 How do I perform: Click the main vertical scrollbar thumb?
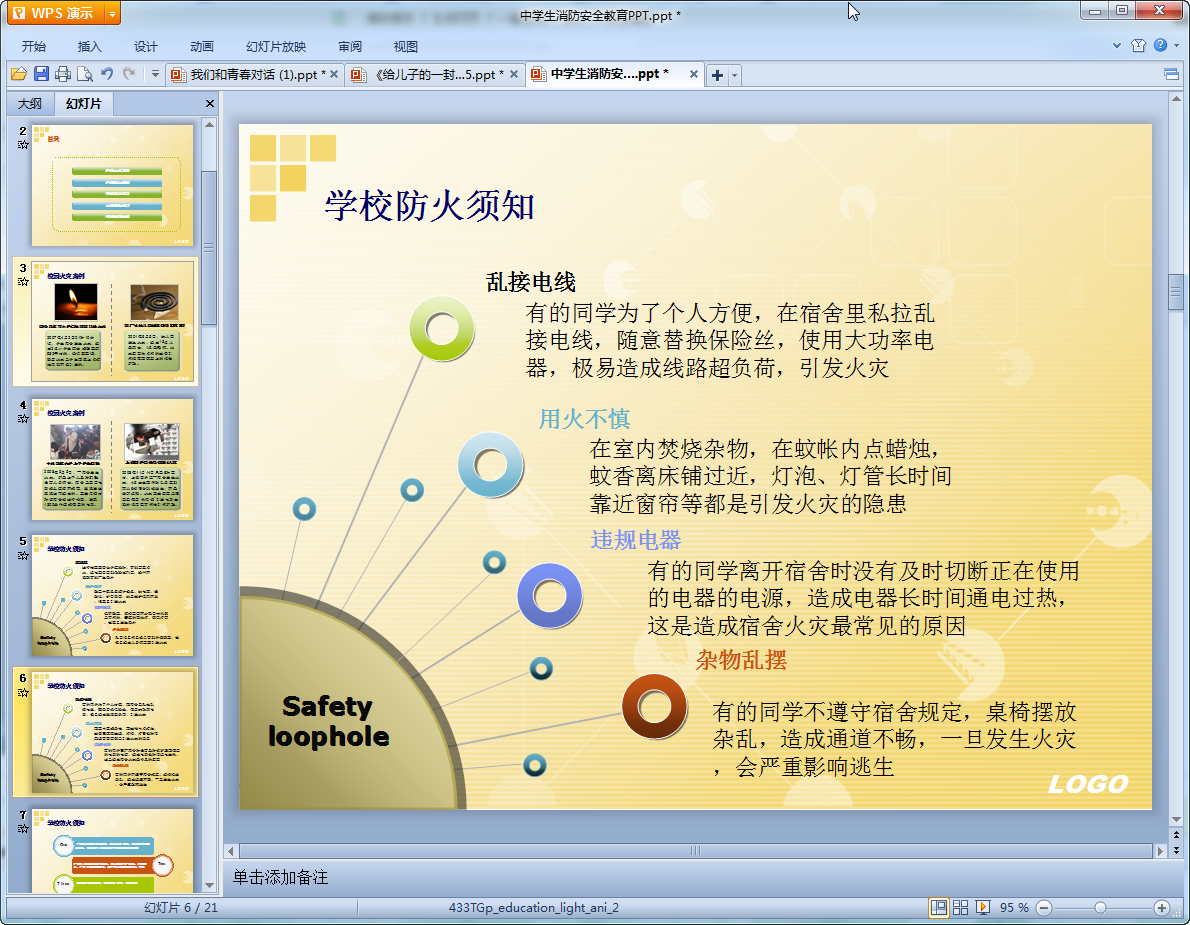tap(1176, 291)
